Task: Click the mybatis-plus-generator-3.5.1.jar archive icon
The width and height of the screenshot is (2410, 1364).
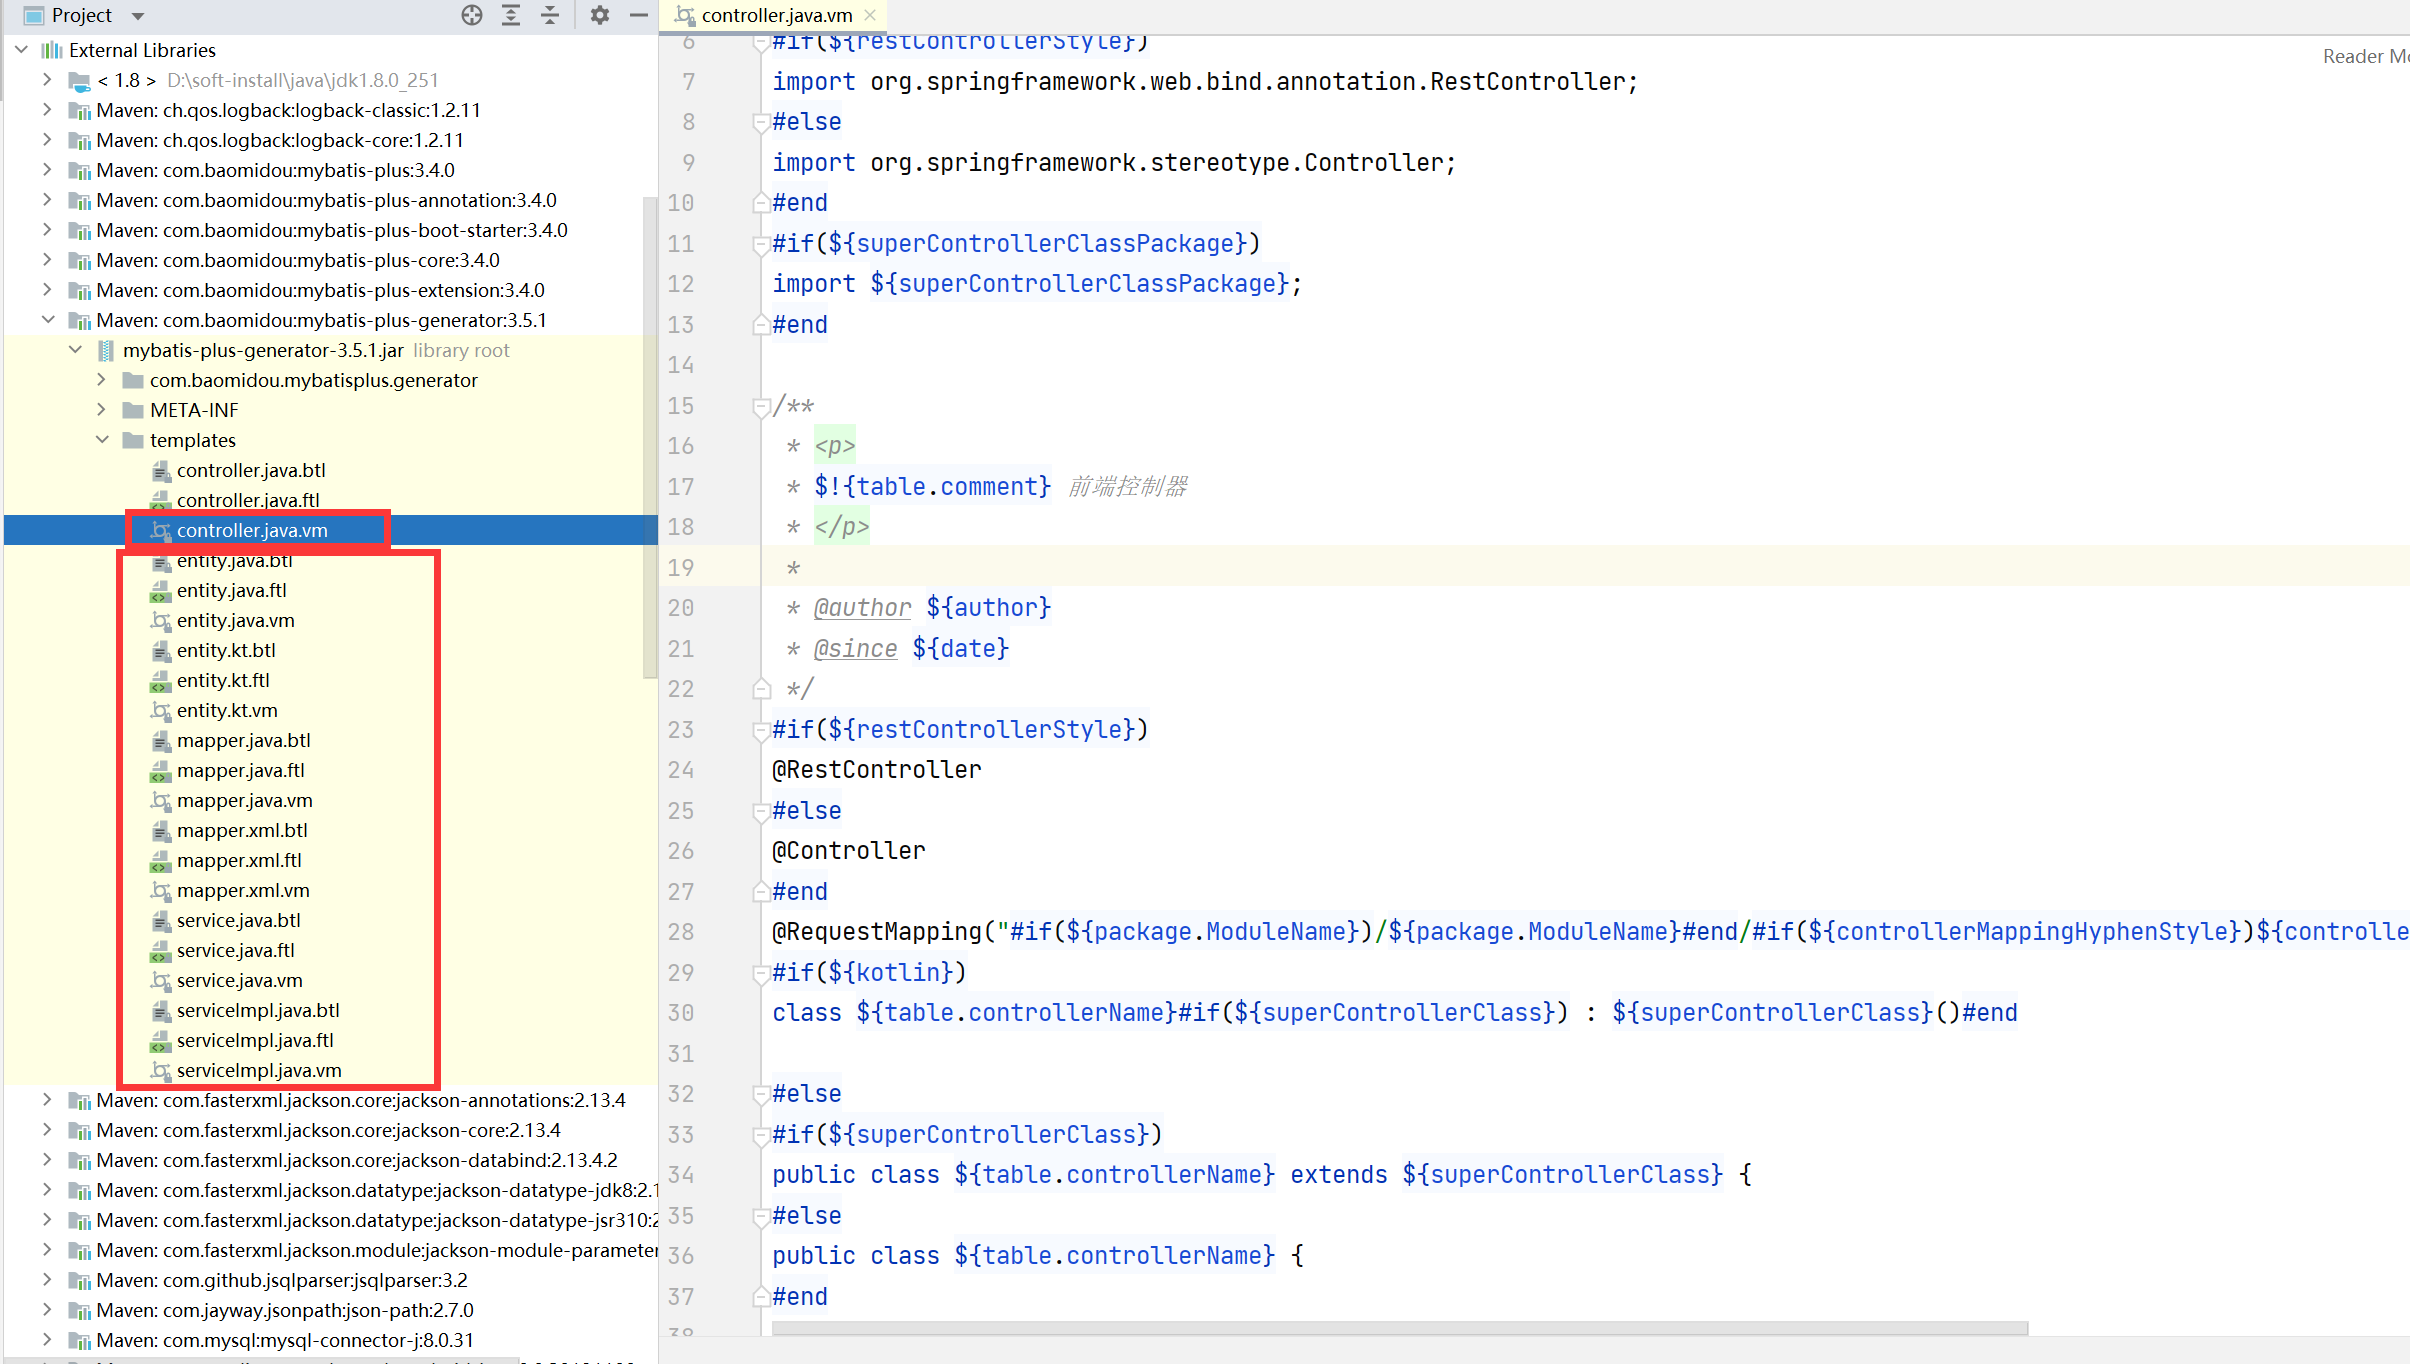Action: 106,350
